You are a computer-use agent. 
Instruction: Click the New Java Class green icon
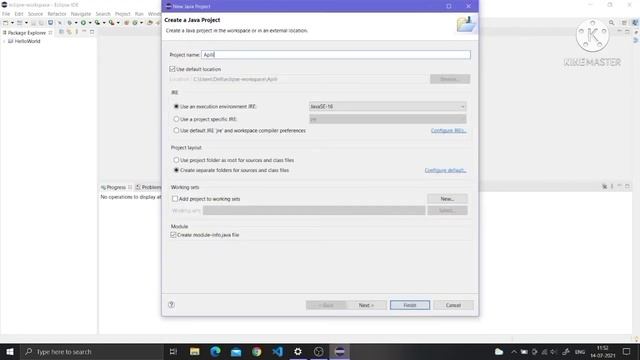coord(135,23)
